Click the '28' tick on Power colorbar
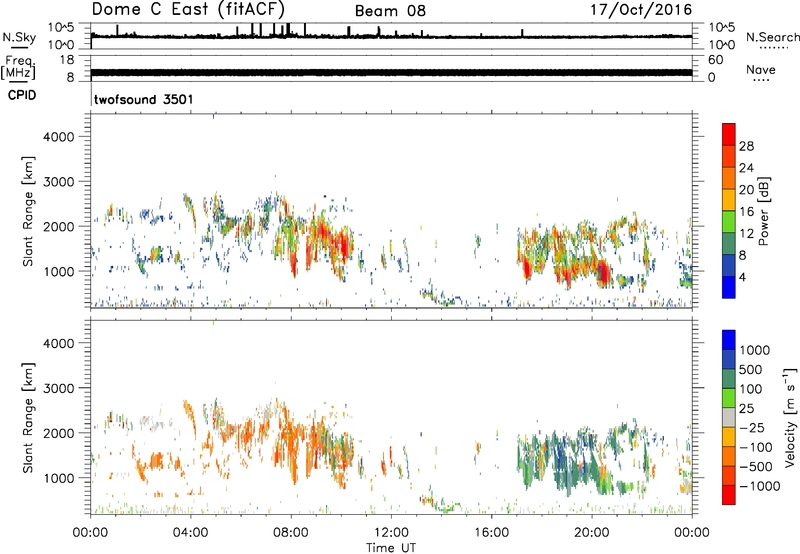This screenshot has height=554, width=800. (746, 146)
